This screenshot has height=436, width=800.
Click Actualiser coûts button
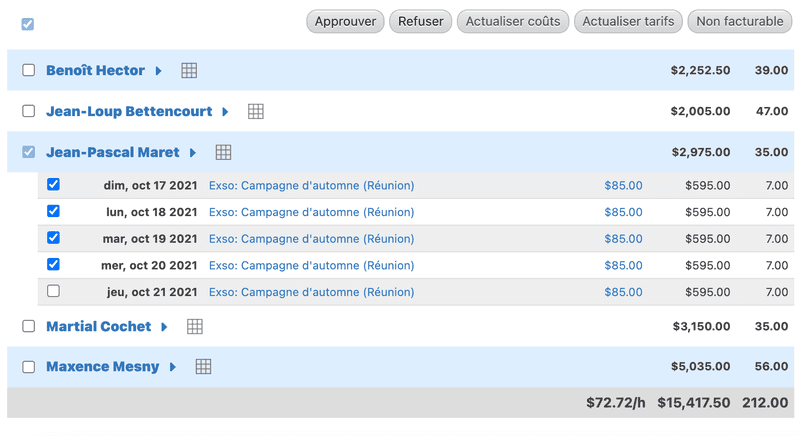click(513, 21)
